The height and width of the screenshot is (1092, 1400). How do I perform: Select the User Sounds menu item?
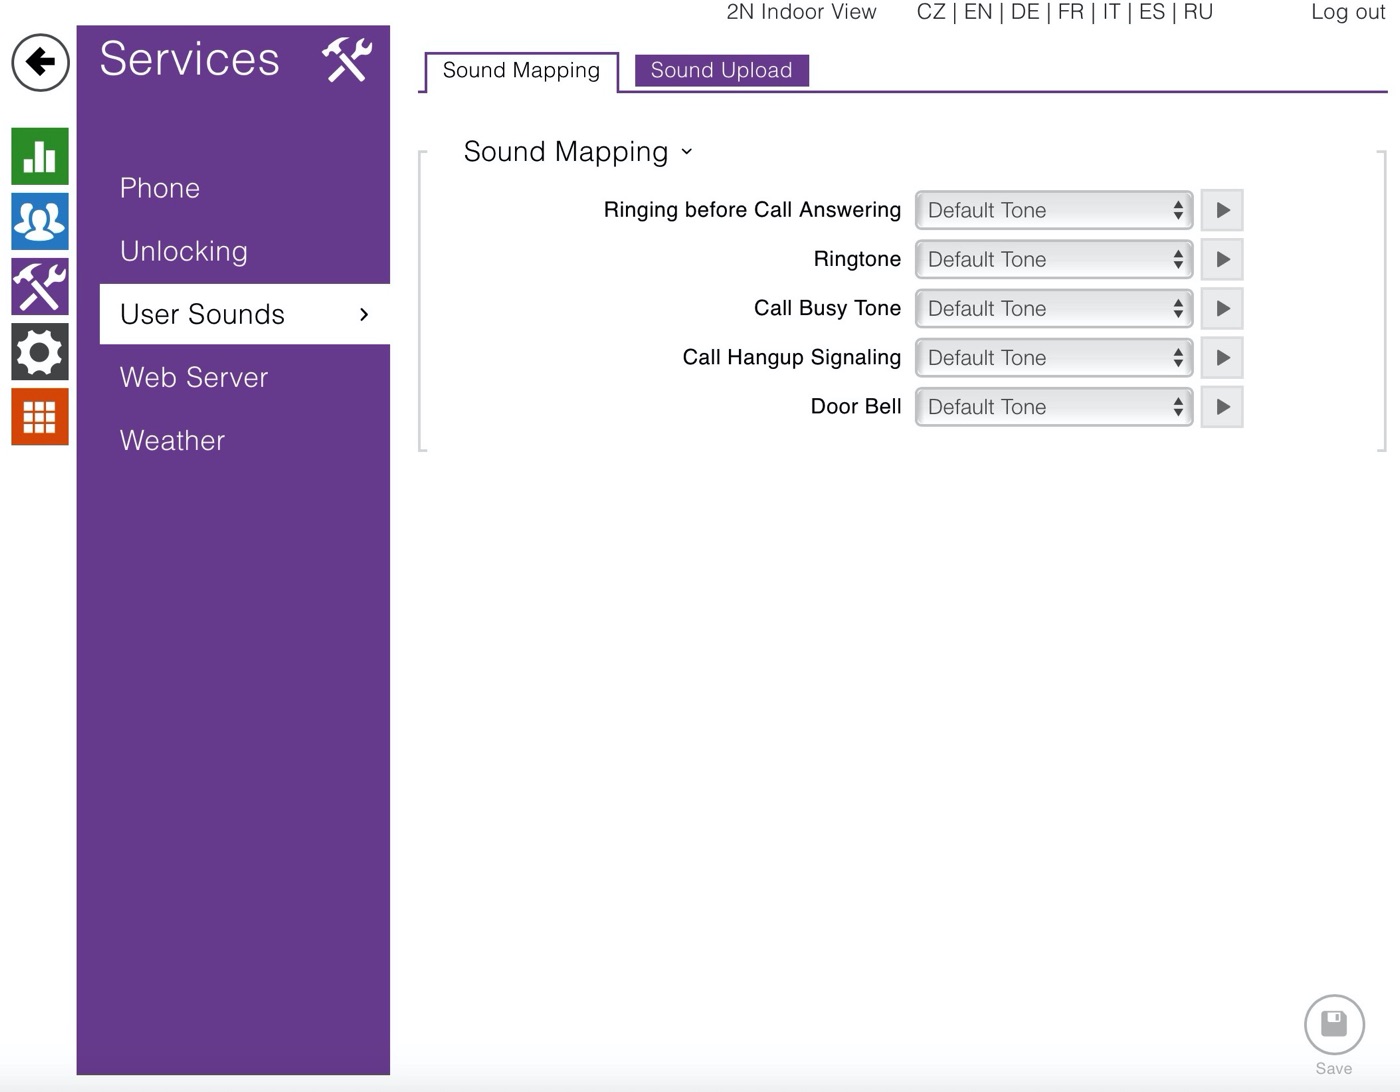pos(245,314)
